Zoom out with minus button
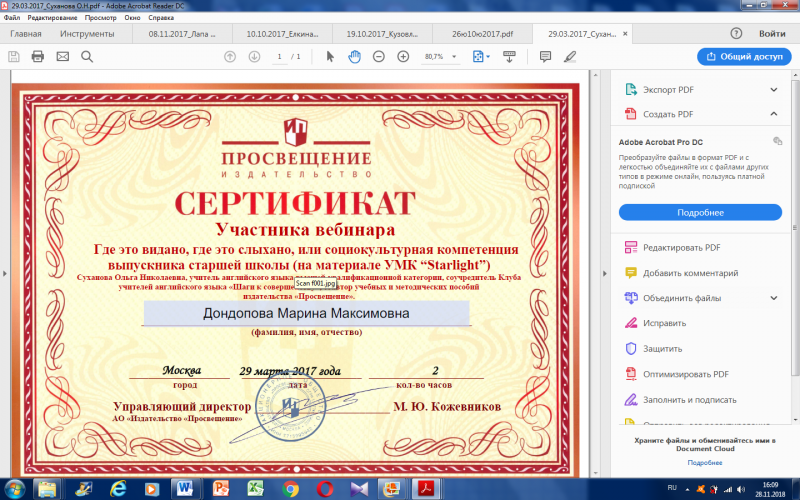The height and width of the screenshot is (500, 800). pos(379,57)
